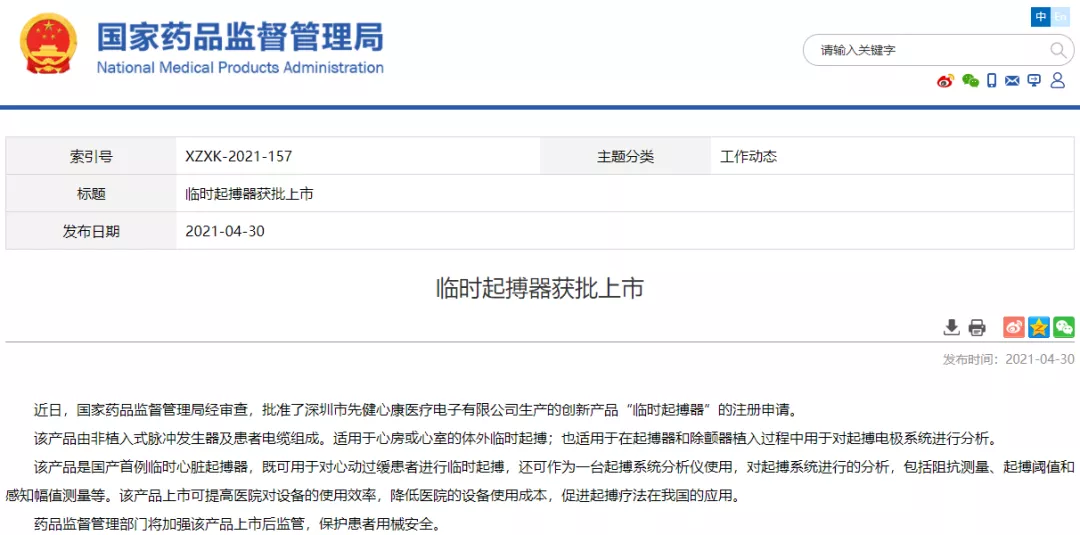Open the Weibo icon in header

946,81
